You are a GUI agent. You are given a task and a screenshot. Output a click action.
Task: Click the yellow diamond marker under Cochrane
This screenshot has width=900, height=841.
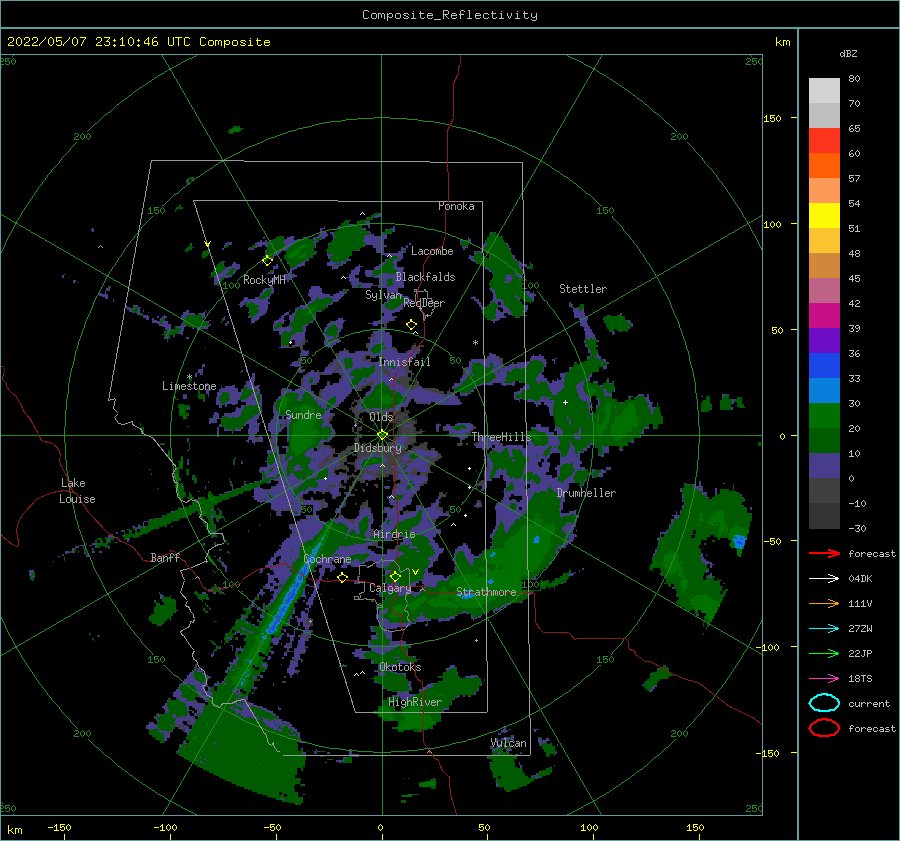click(x=342, y=577)
